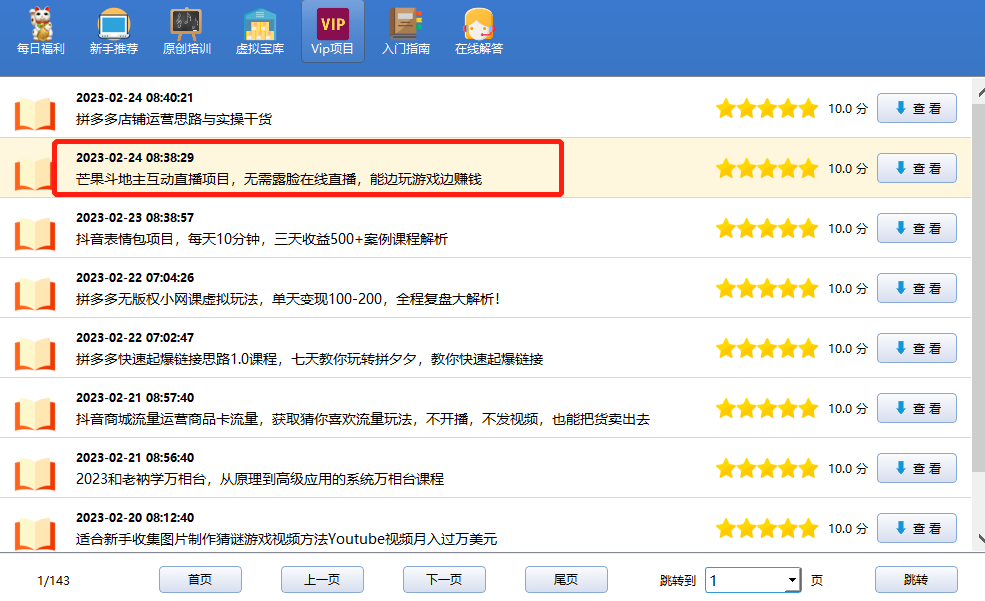The height and width of the screenshot is (601, 985).
Task: Switch to the Vip项目 tab
Action: (332, 31)
